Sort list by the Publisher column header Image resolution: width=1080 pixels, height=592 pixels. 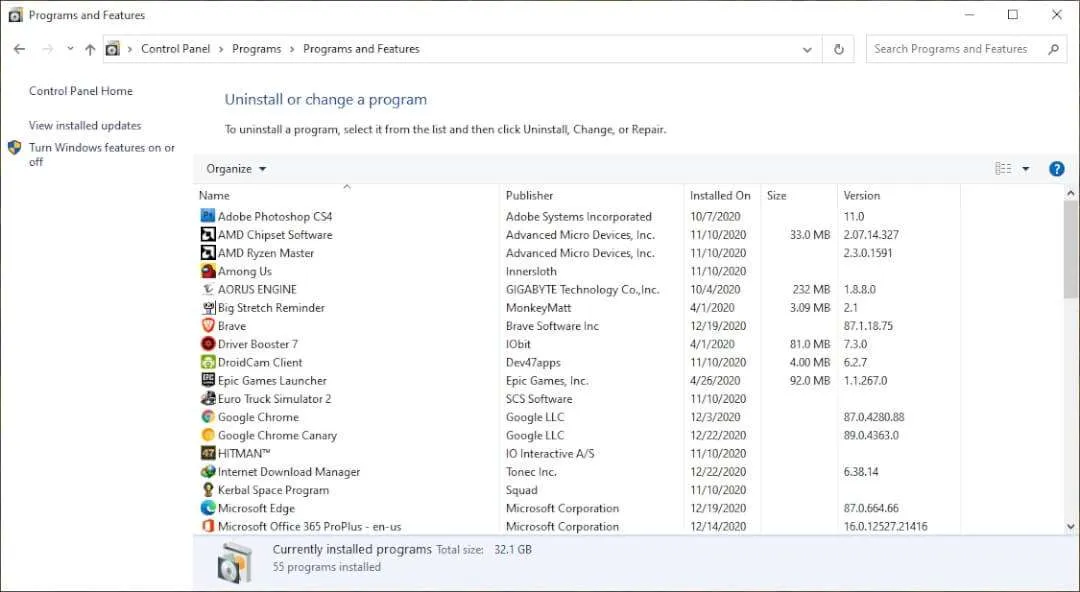(x=592, y=195)
